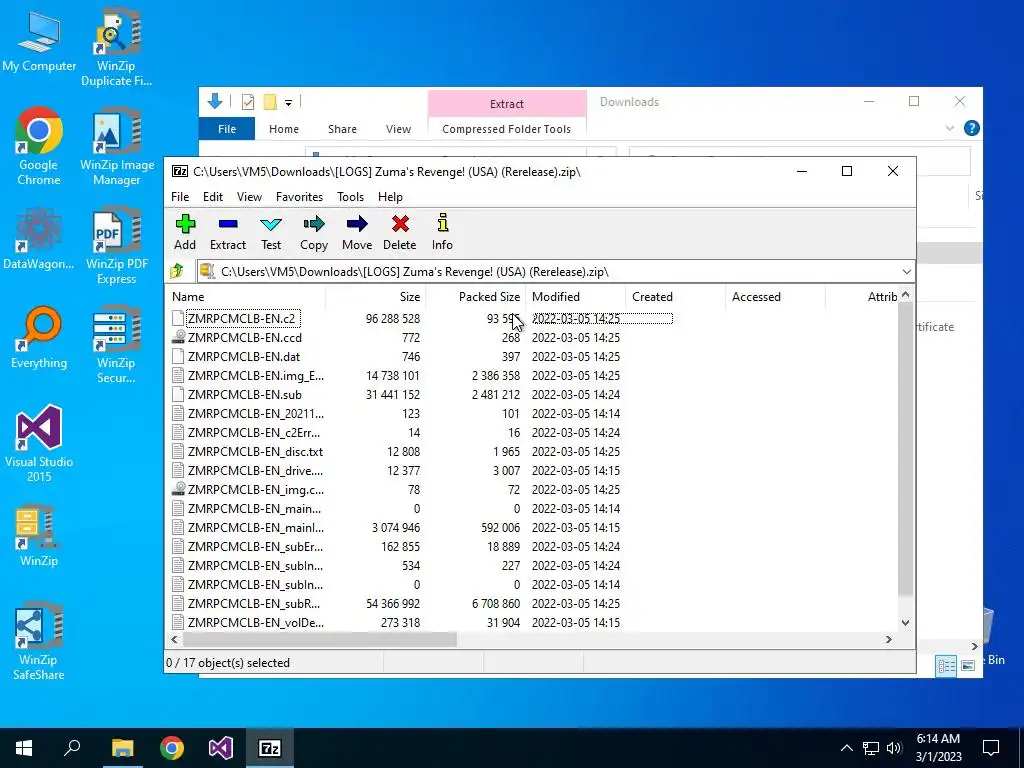Open the Edit menu in 7-Zip
Viewport: 1024px width, 768px height.
pos(213,197)
